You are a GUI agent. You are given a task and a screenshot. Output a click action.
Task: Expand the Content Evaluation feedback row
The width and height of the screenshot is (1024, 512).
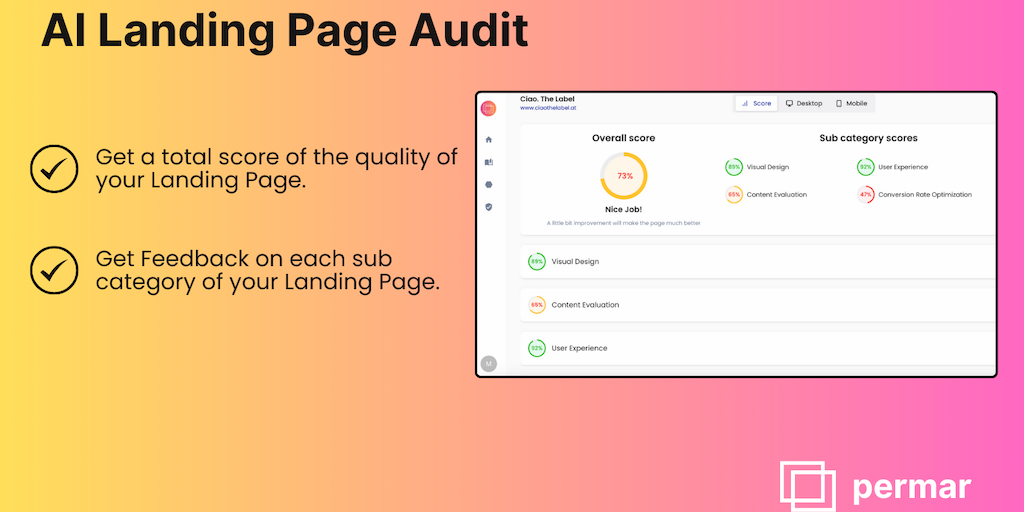[x=758, y=305]
